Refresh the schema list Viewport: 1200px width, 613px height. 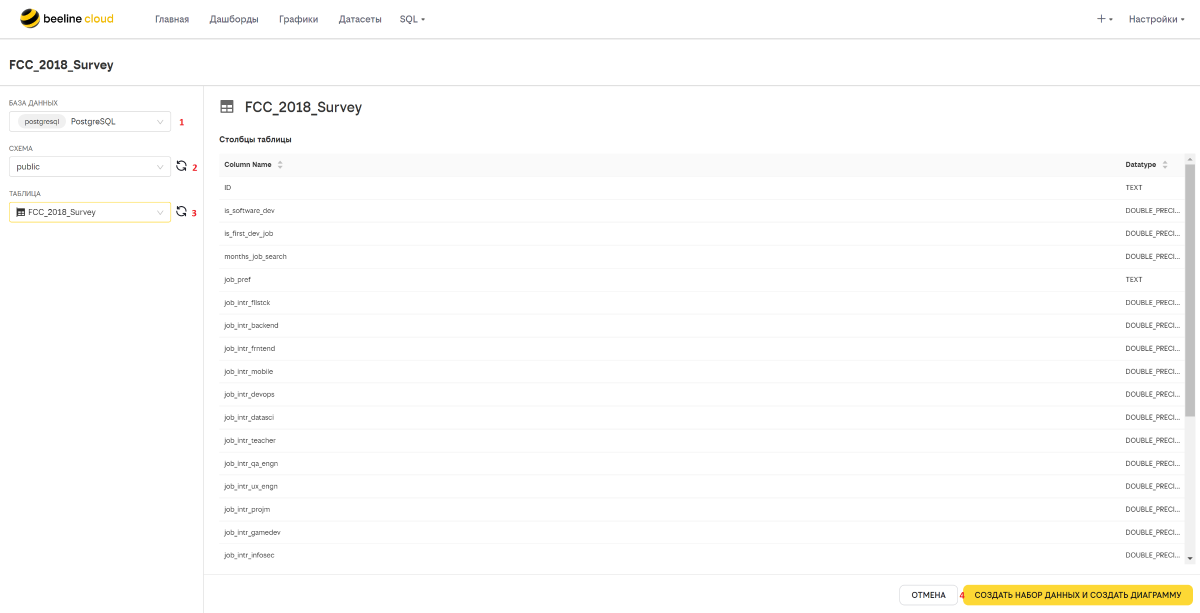pos(181,166)
